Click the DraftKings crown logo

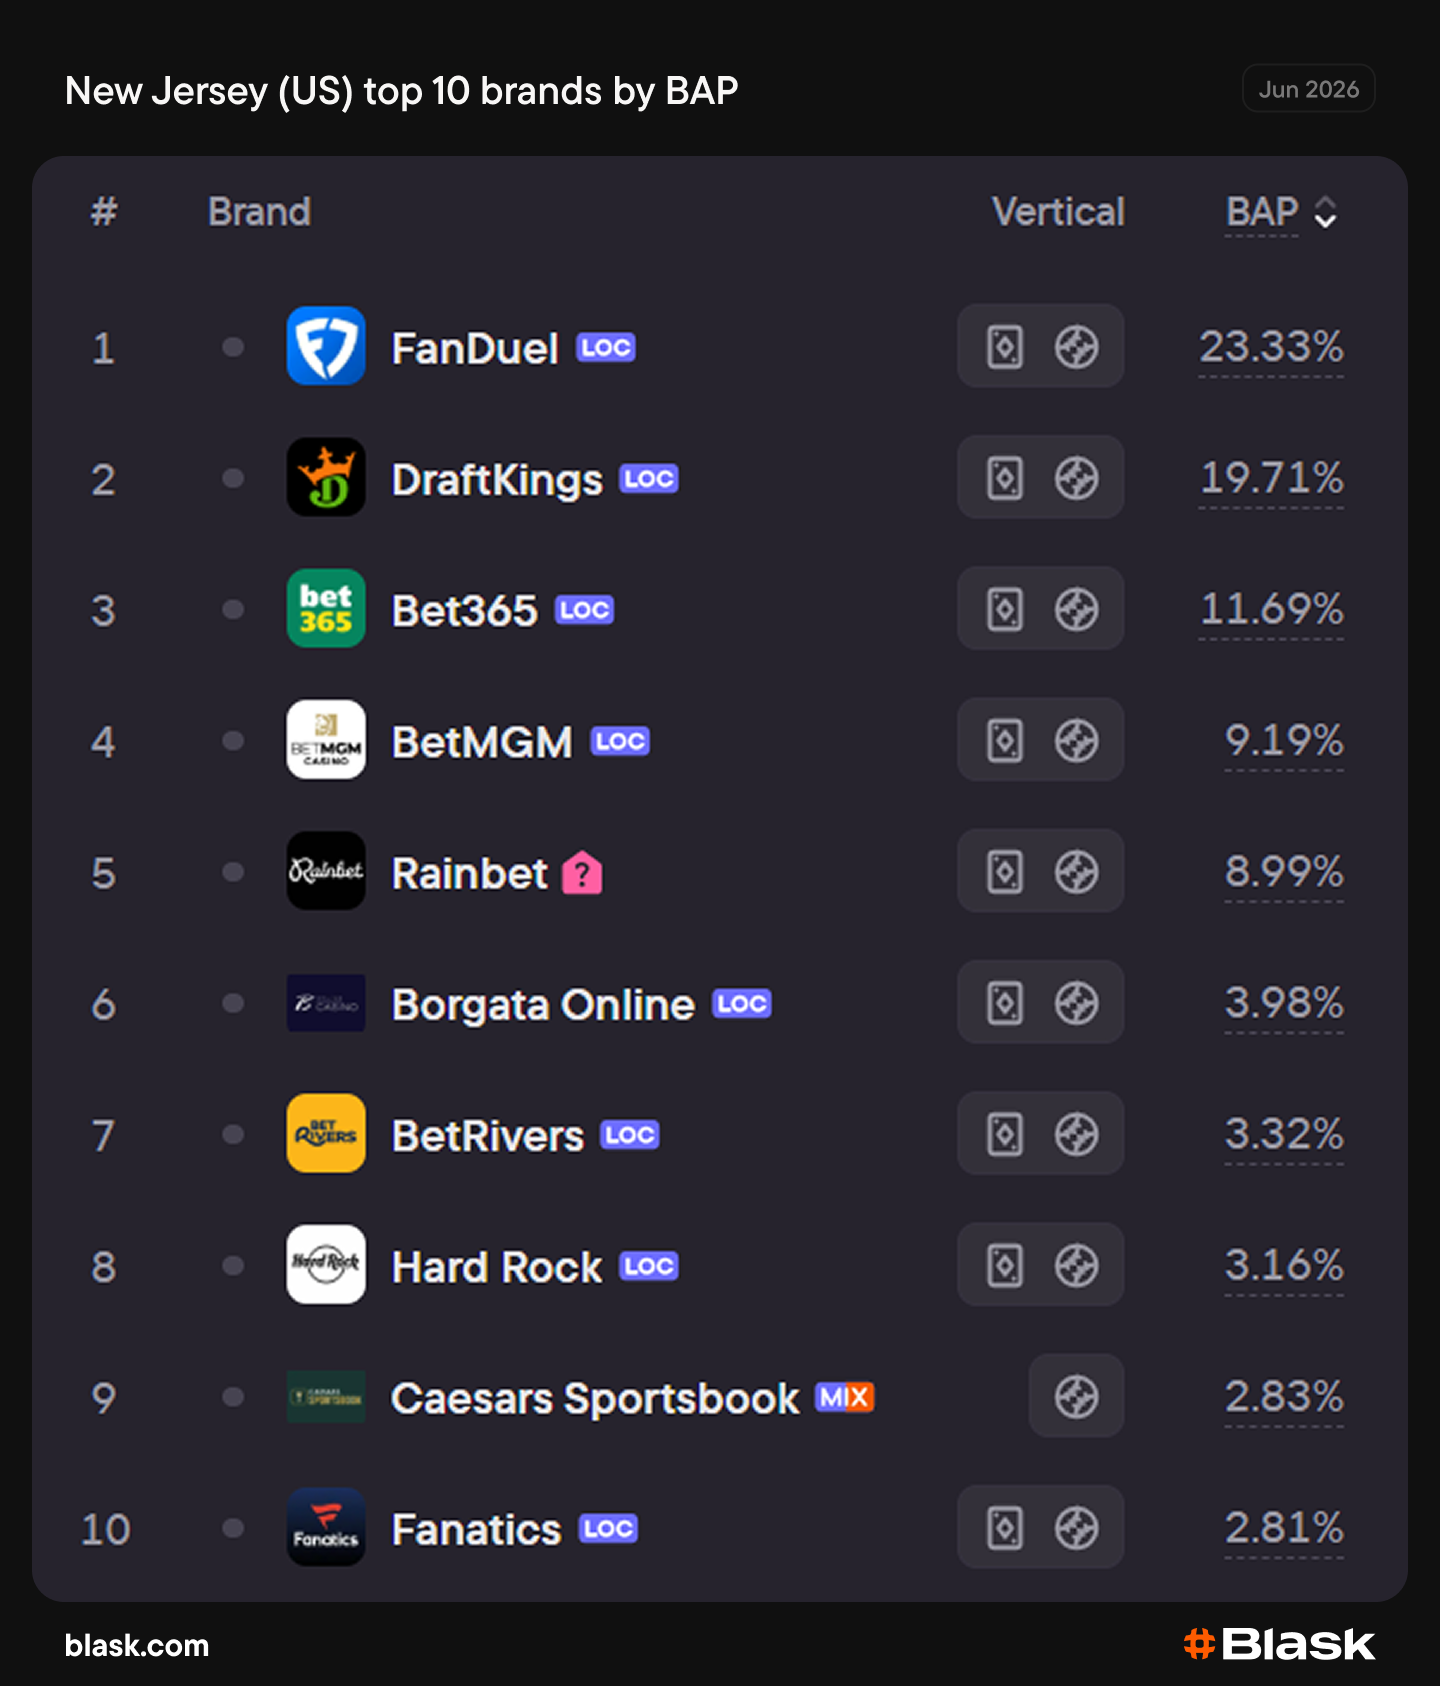pyautogui.click(x=326, y=477)
